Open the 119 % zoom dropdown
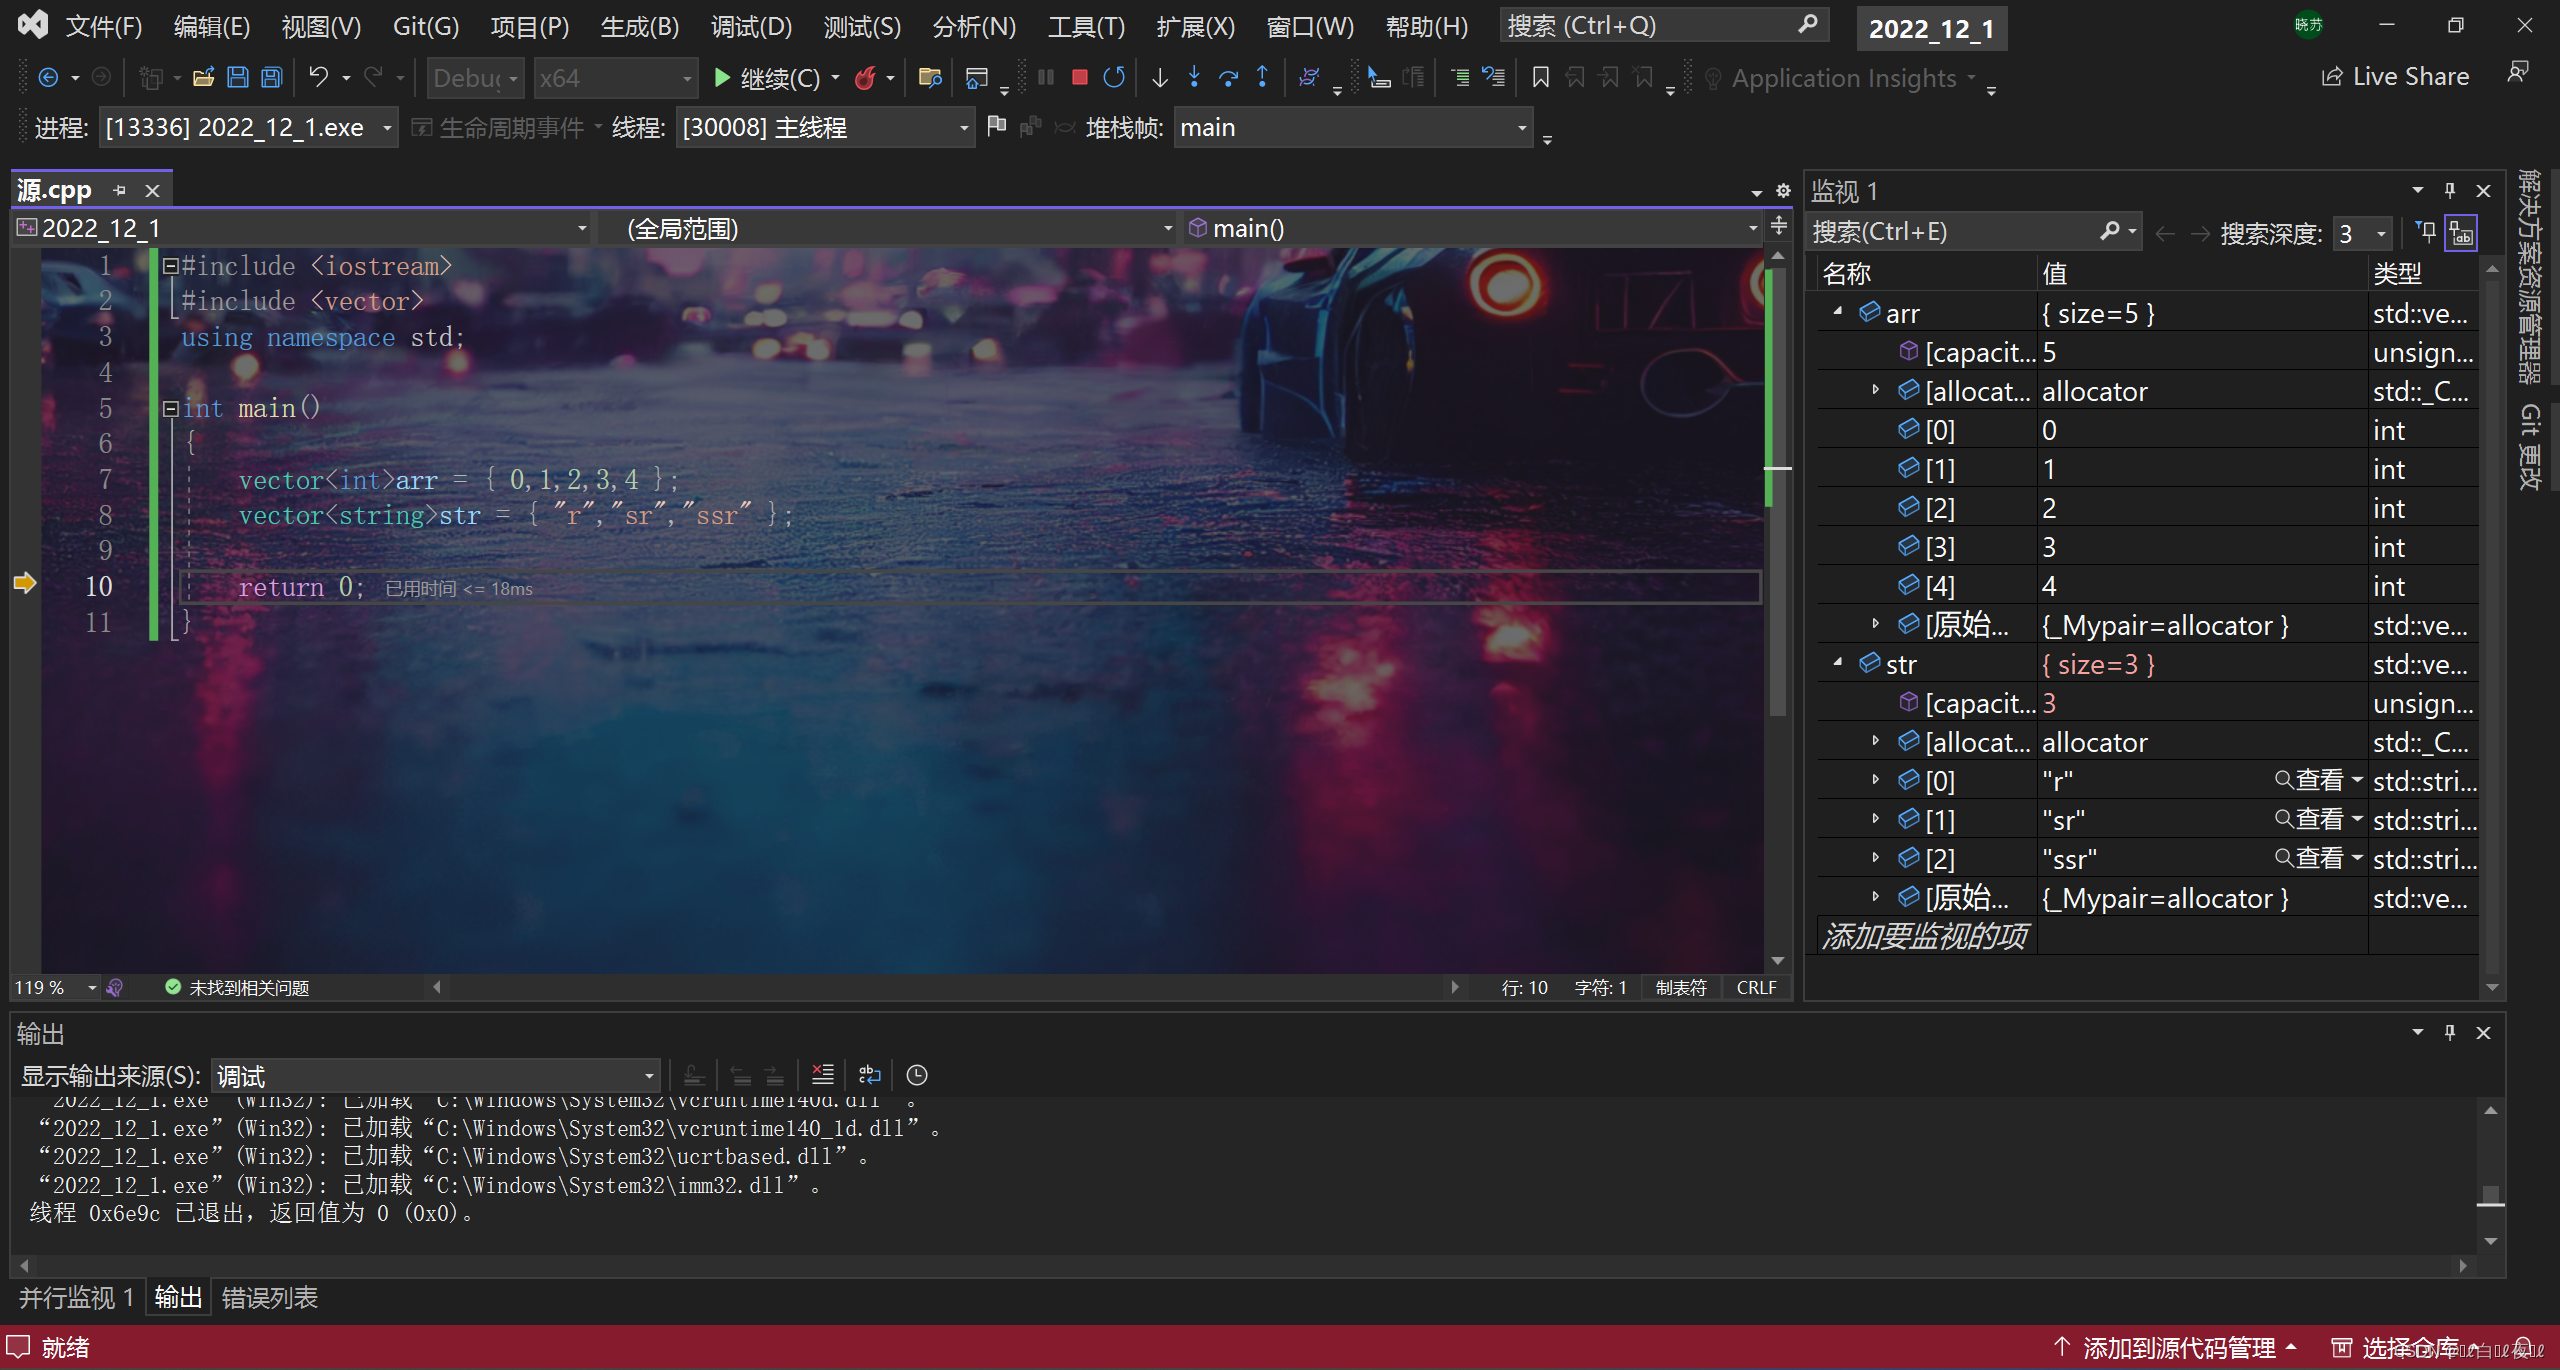This screenshot has width=2560, height=1370. 55,988
